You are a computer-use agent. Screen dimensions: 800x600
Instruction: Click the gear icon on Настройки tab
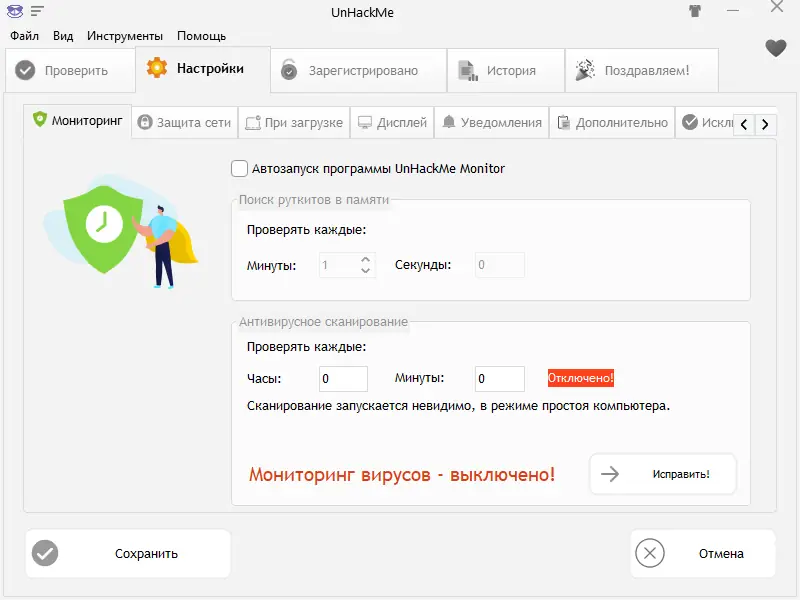[x=157, y=70]
